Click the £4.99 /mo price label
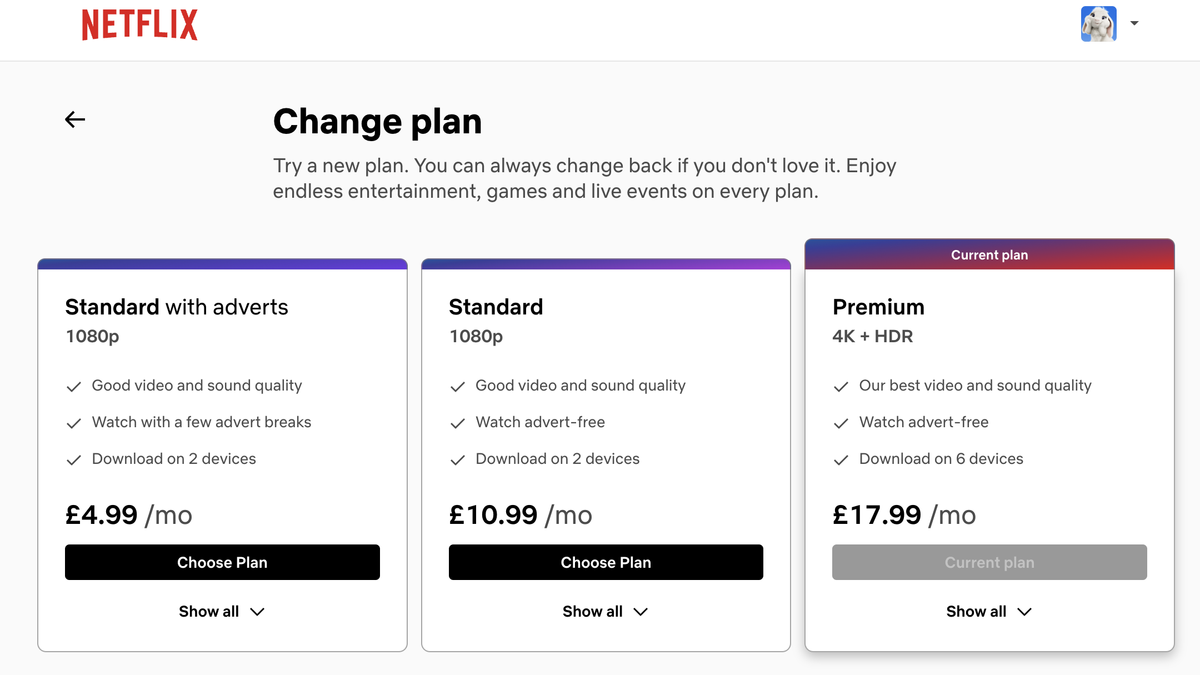This screenshot has height=675, width=1200. pos(129,514)
